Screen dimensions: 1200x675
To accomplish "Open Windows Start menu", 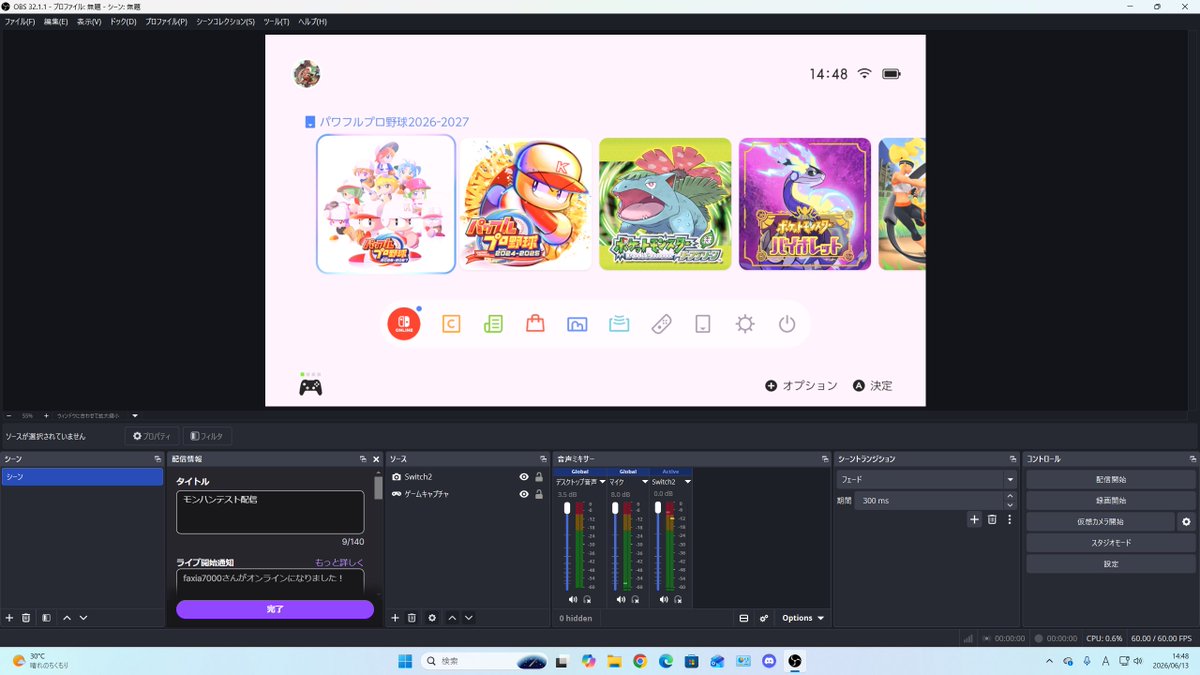I will 405,661.
